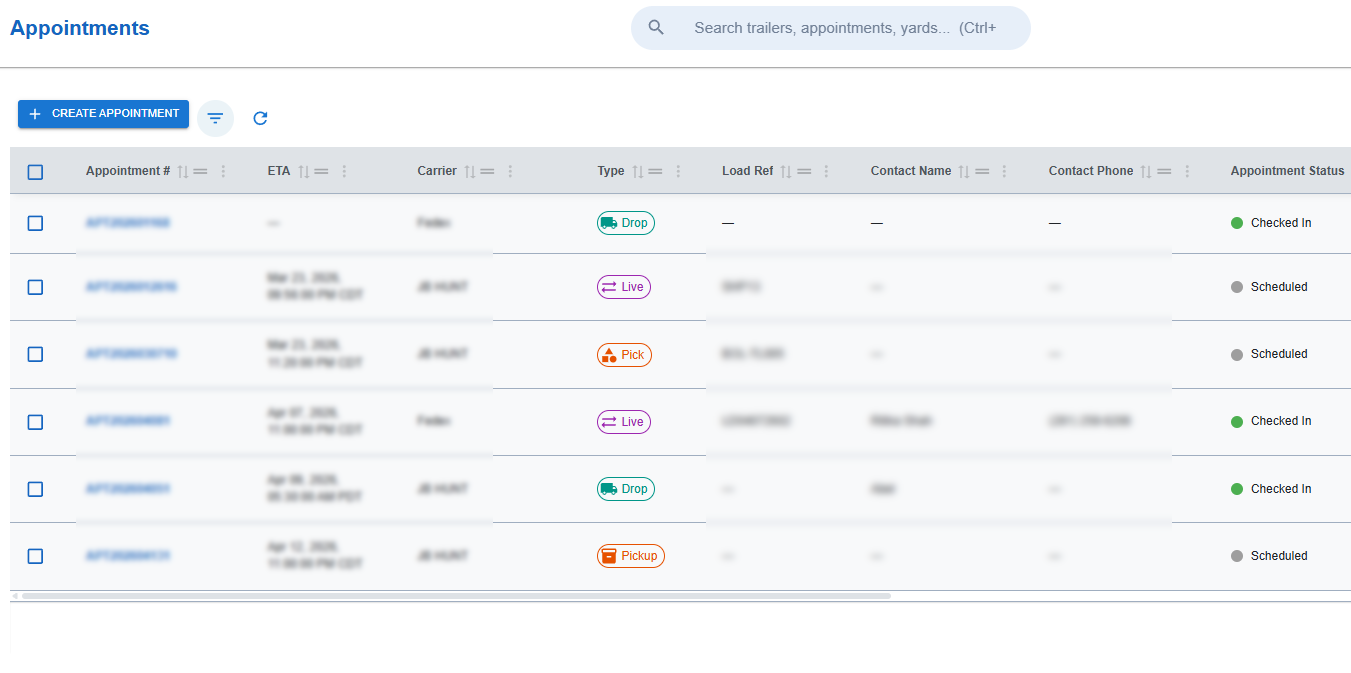The height and width of the screenshot is (673, 1351).
Task: Check the first row's Fedex Drop checkbox
Action: (35, 223)
